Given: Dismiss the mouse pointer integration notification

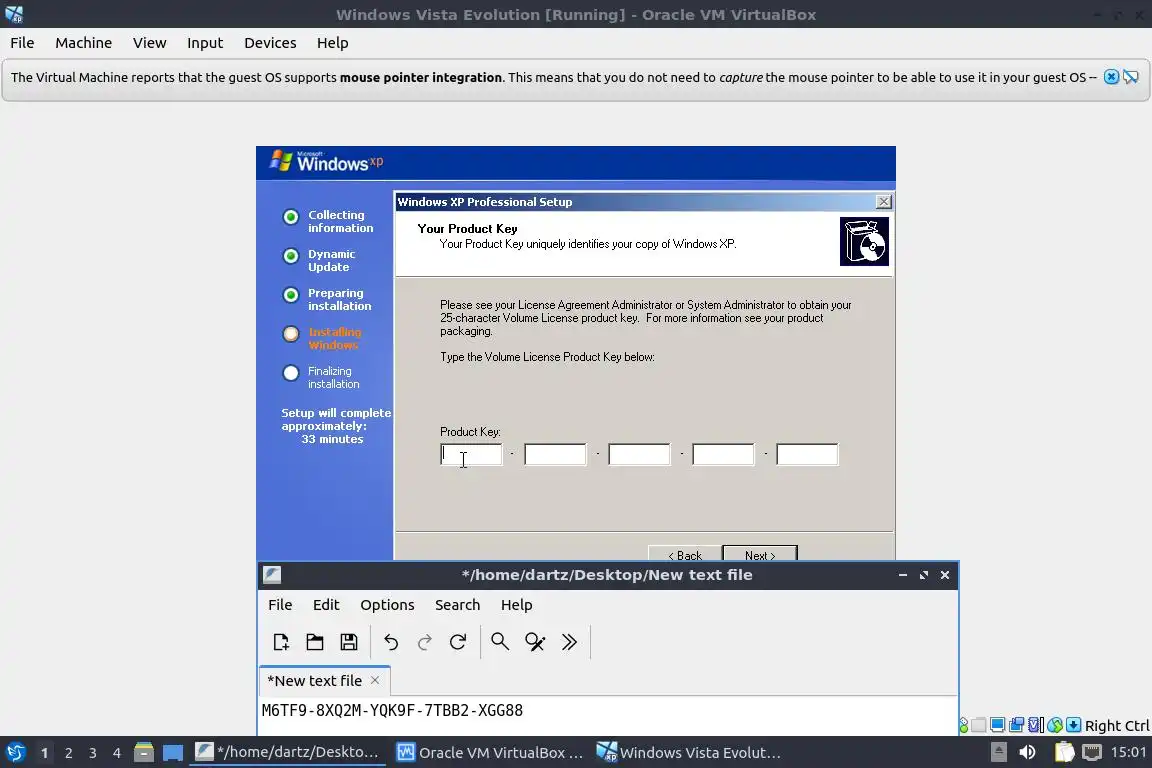Looking at the screenshot, I should [x=1112, y=76].
